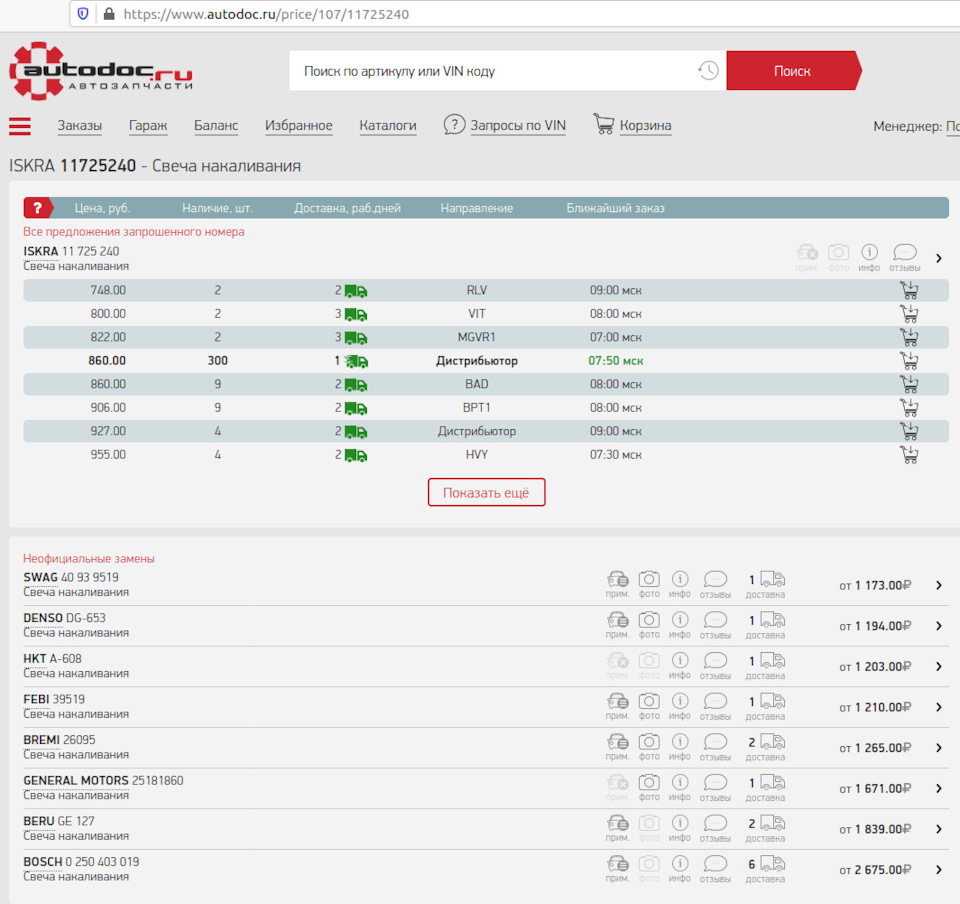
Task: Click the browser address bar URL
Action: (x=266, y=14)
